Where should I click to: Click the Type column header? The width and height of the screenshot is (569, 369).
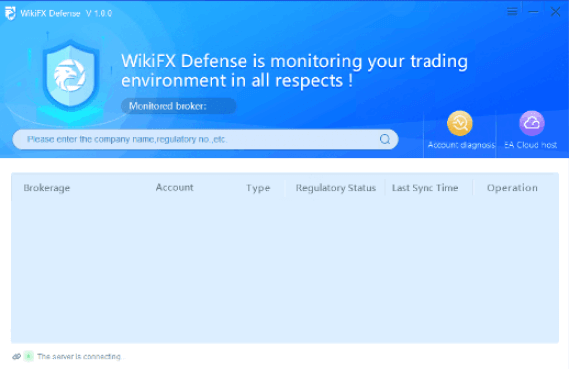(258, 188)
